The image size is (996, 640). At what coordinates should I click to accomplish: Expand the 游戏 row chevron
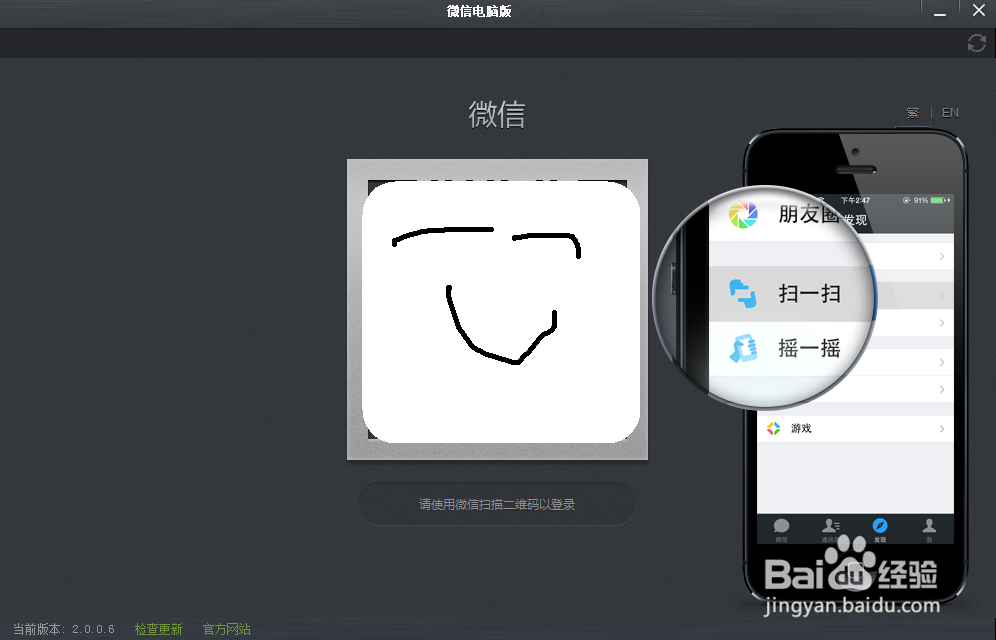(941, 428)
